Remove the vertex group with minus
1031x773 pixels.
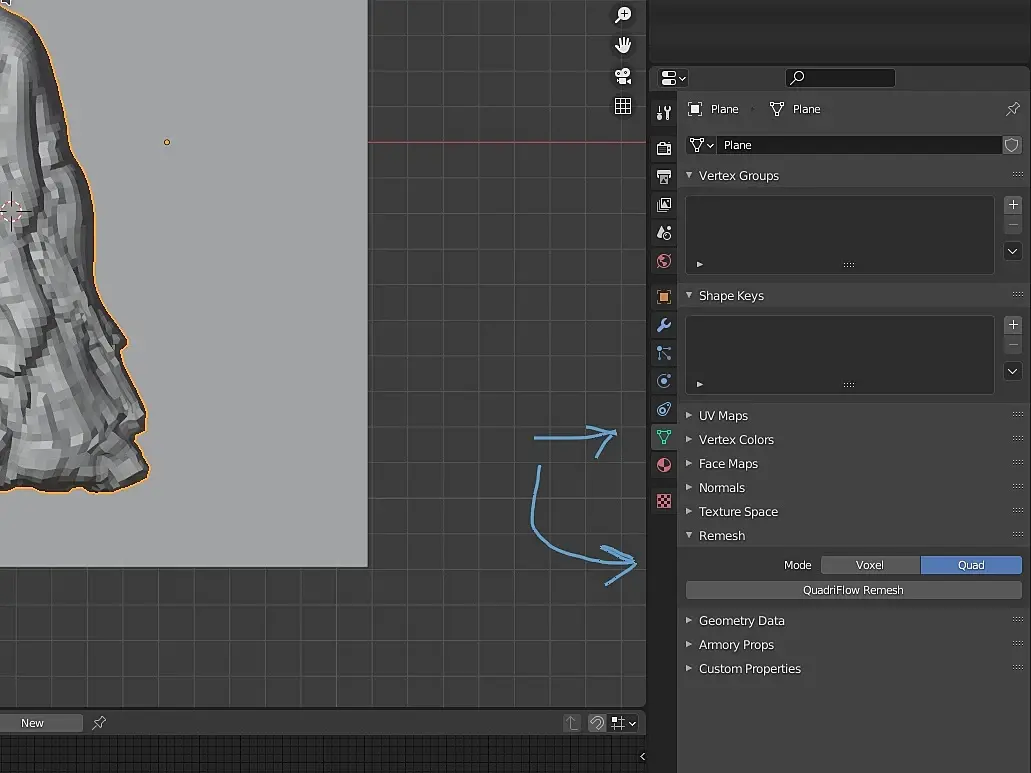[1013, 225]
